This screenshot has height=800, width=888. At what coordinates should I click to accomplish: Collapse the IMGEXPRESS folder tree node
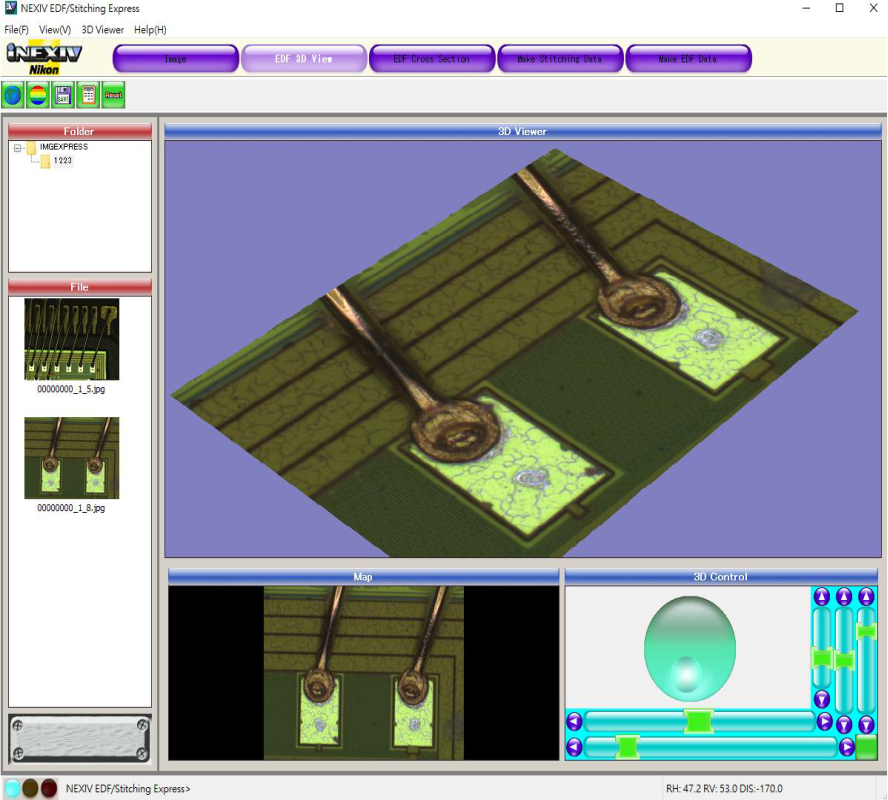click(18, 147)
